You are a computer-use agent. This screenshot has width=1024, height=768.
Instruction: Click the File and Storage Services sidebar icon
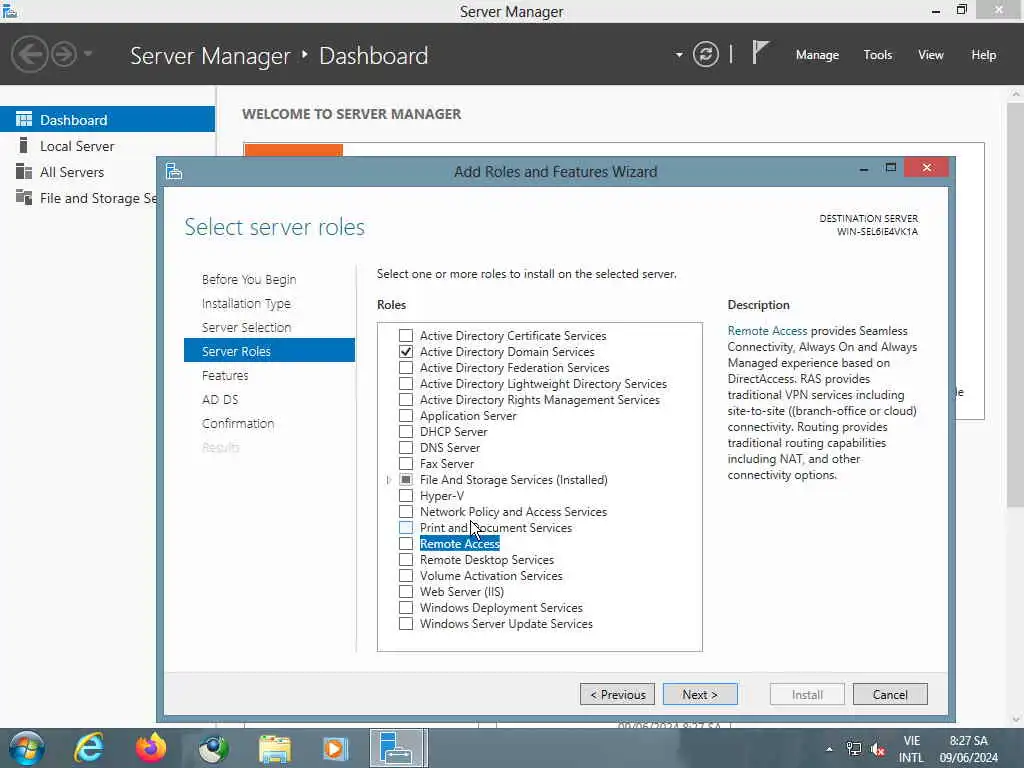(x=24, y=197)
